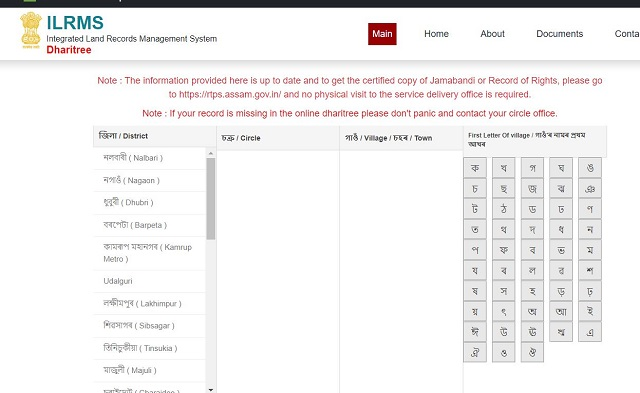The image size is (640, 393).
Task: Click the ফ letter button
Action: pos(504,250)
